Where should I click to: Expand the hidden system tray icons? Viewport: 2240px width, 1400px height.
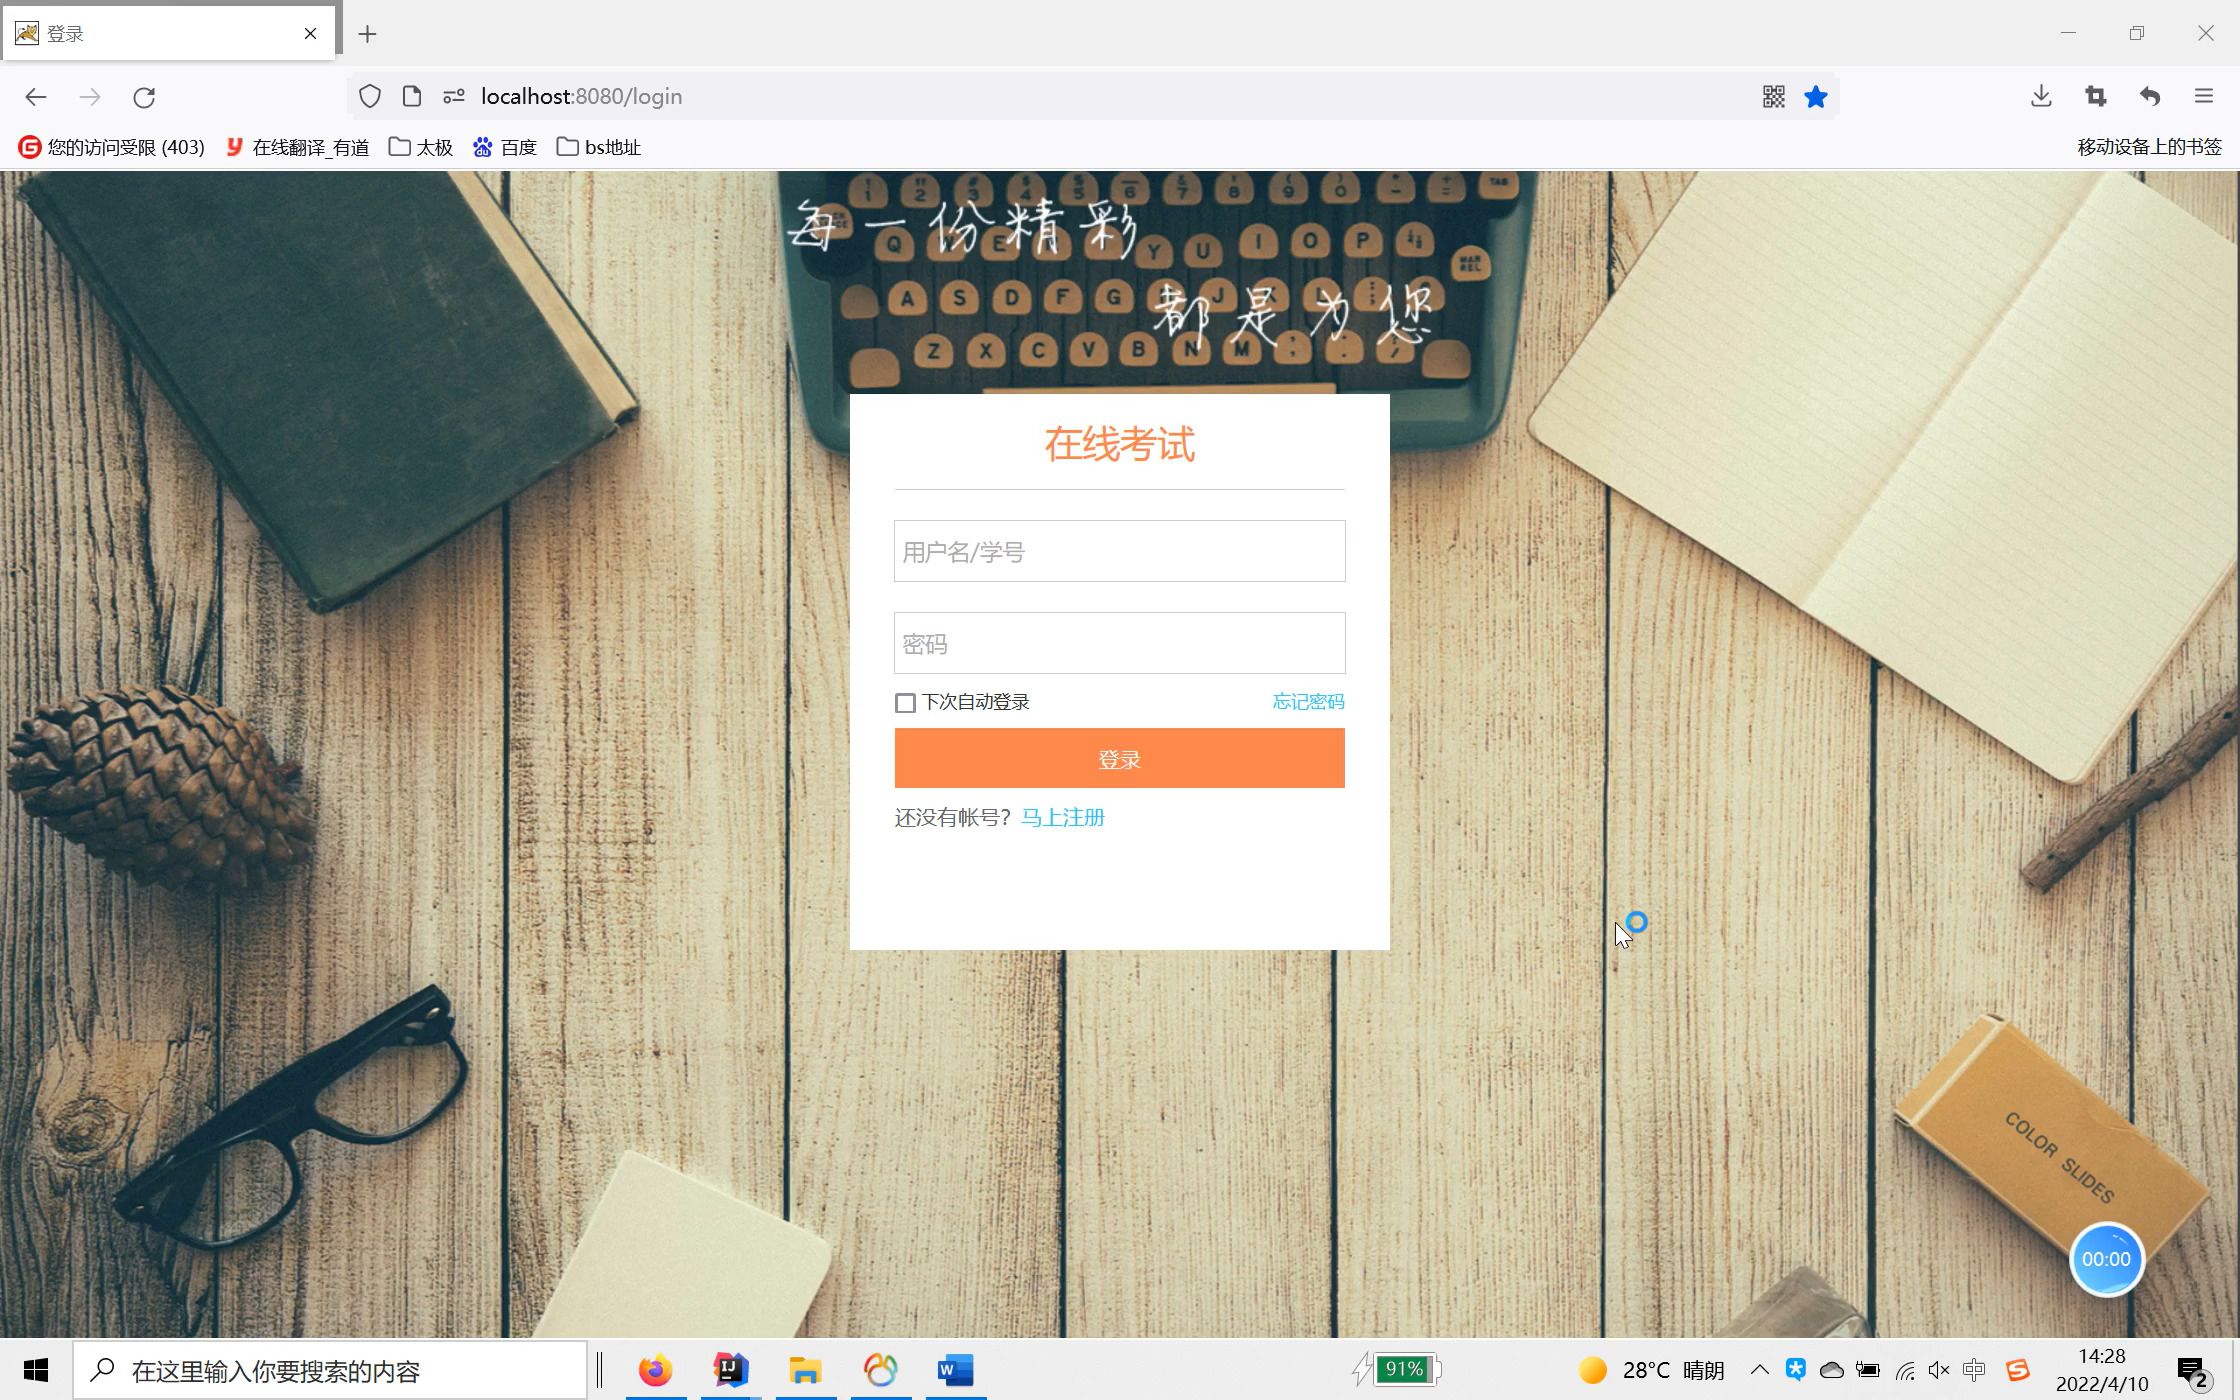(x=1759, y=1370)
